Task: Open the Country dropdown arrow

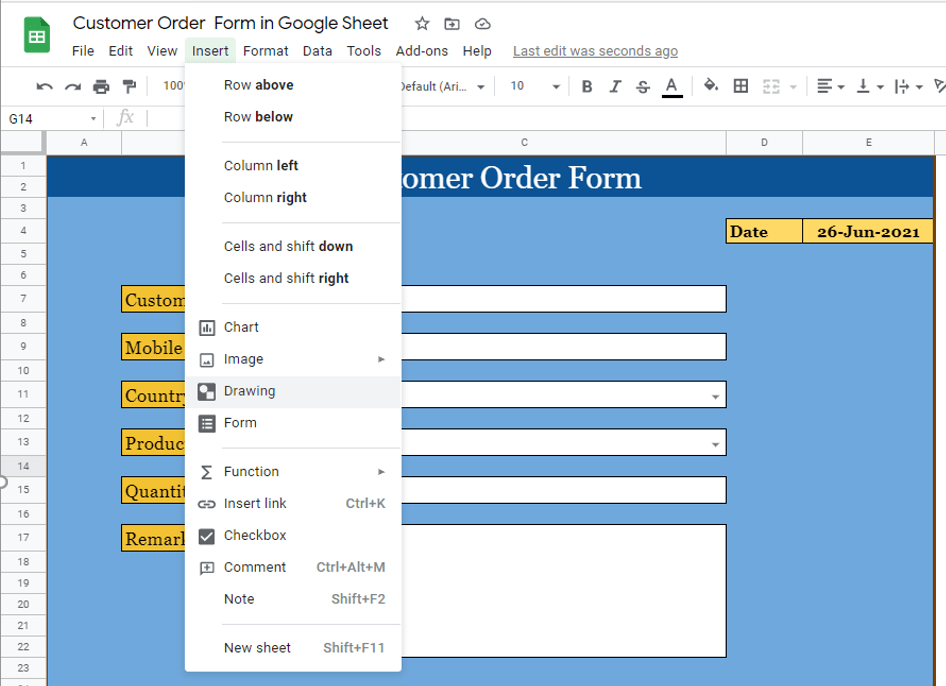Action: tap(715, 396)
